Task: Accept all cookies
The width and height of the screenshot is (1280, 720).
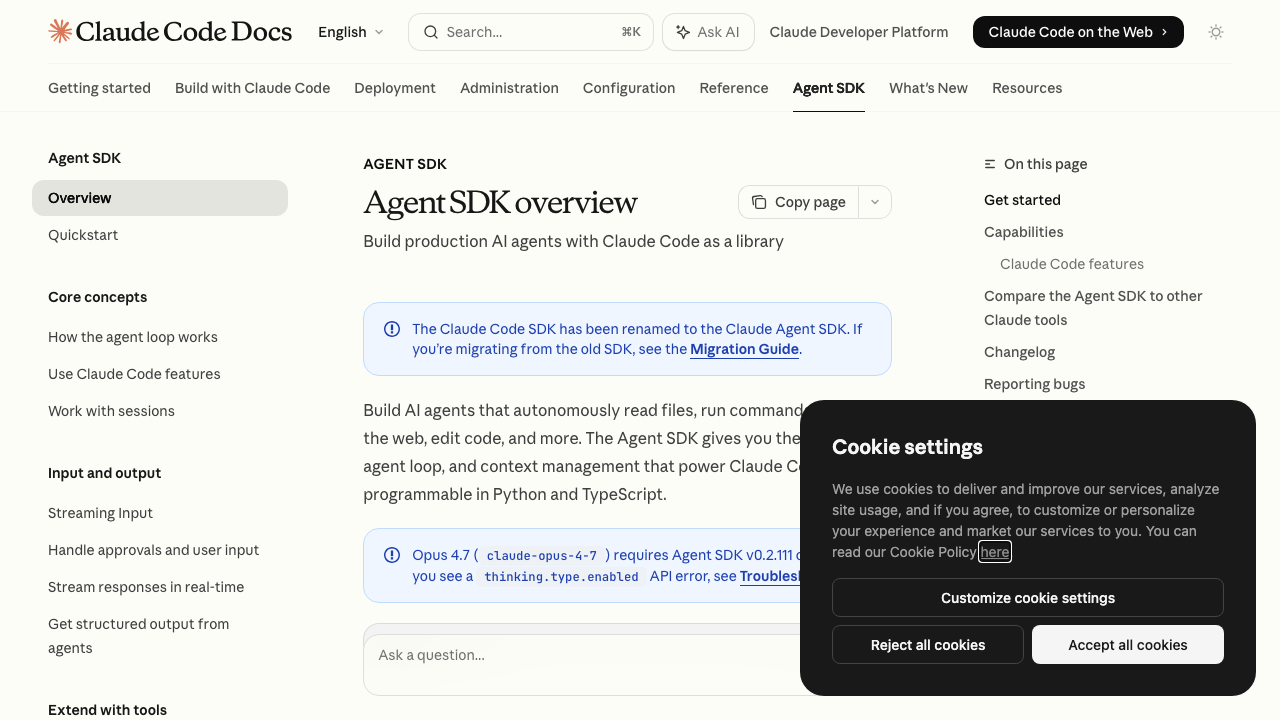Action: click(1127, 644)
